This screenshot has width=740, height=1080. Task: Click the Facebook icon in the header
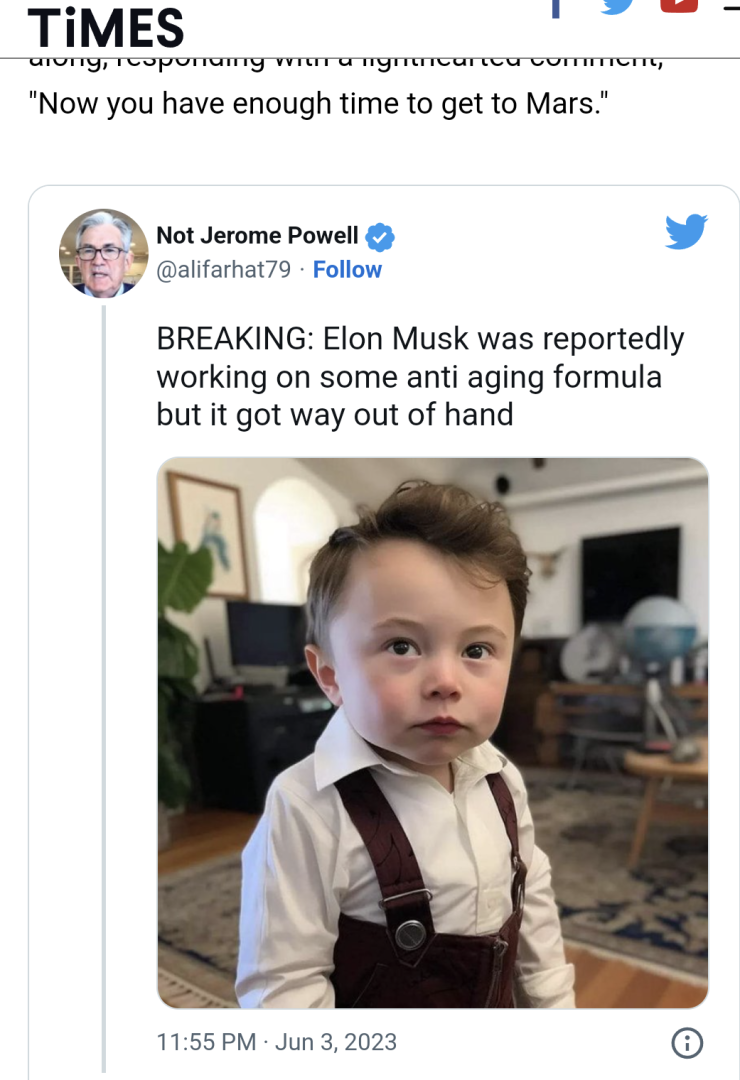coord(555,8)
